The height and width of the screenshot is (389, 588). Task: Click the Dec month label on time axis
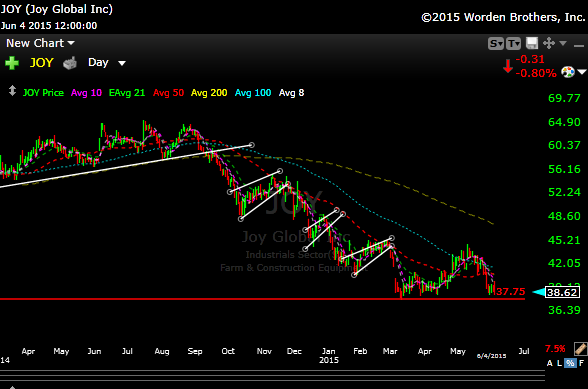coord(294,351)
